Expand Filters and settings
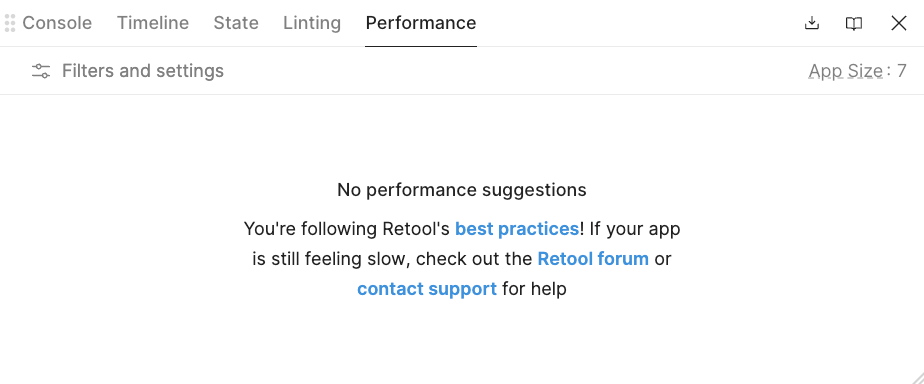The image size is (924, 384). point(127,71)
